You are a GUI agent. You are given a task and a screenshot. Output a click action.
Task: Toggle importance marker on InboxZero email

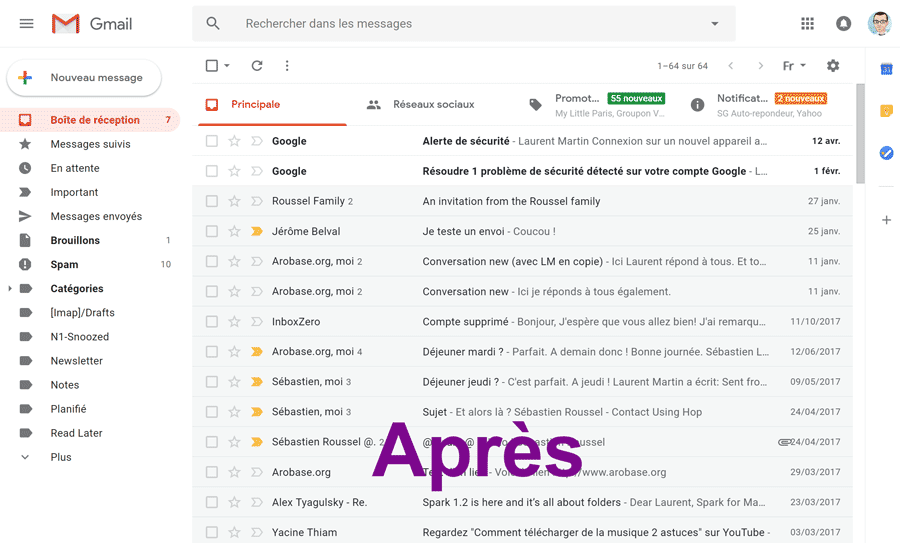coord(256,322)
